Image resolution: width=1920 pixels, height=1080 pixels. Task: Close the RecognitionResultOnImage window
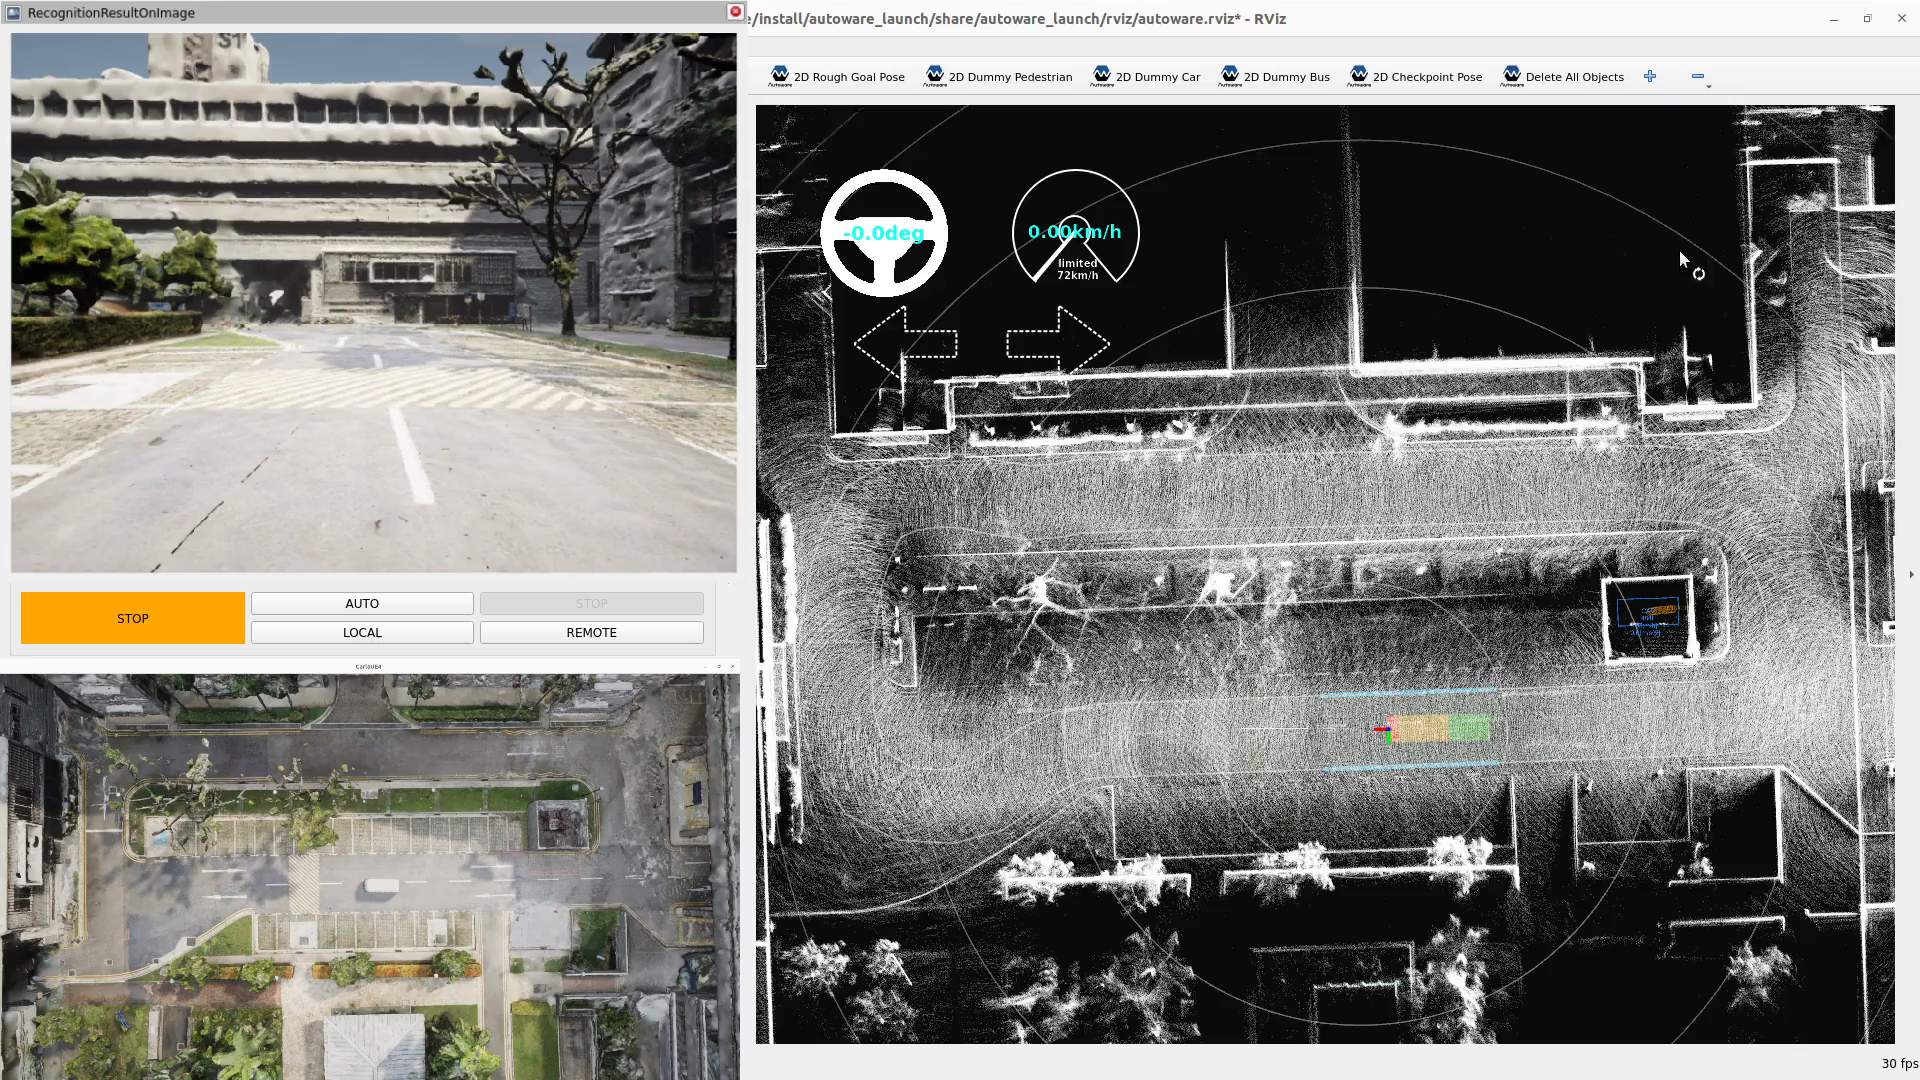pos(735,12)
